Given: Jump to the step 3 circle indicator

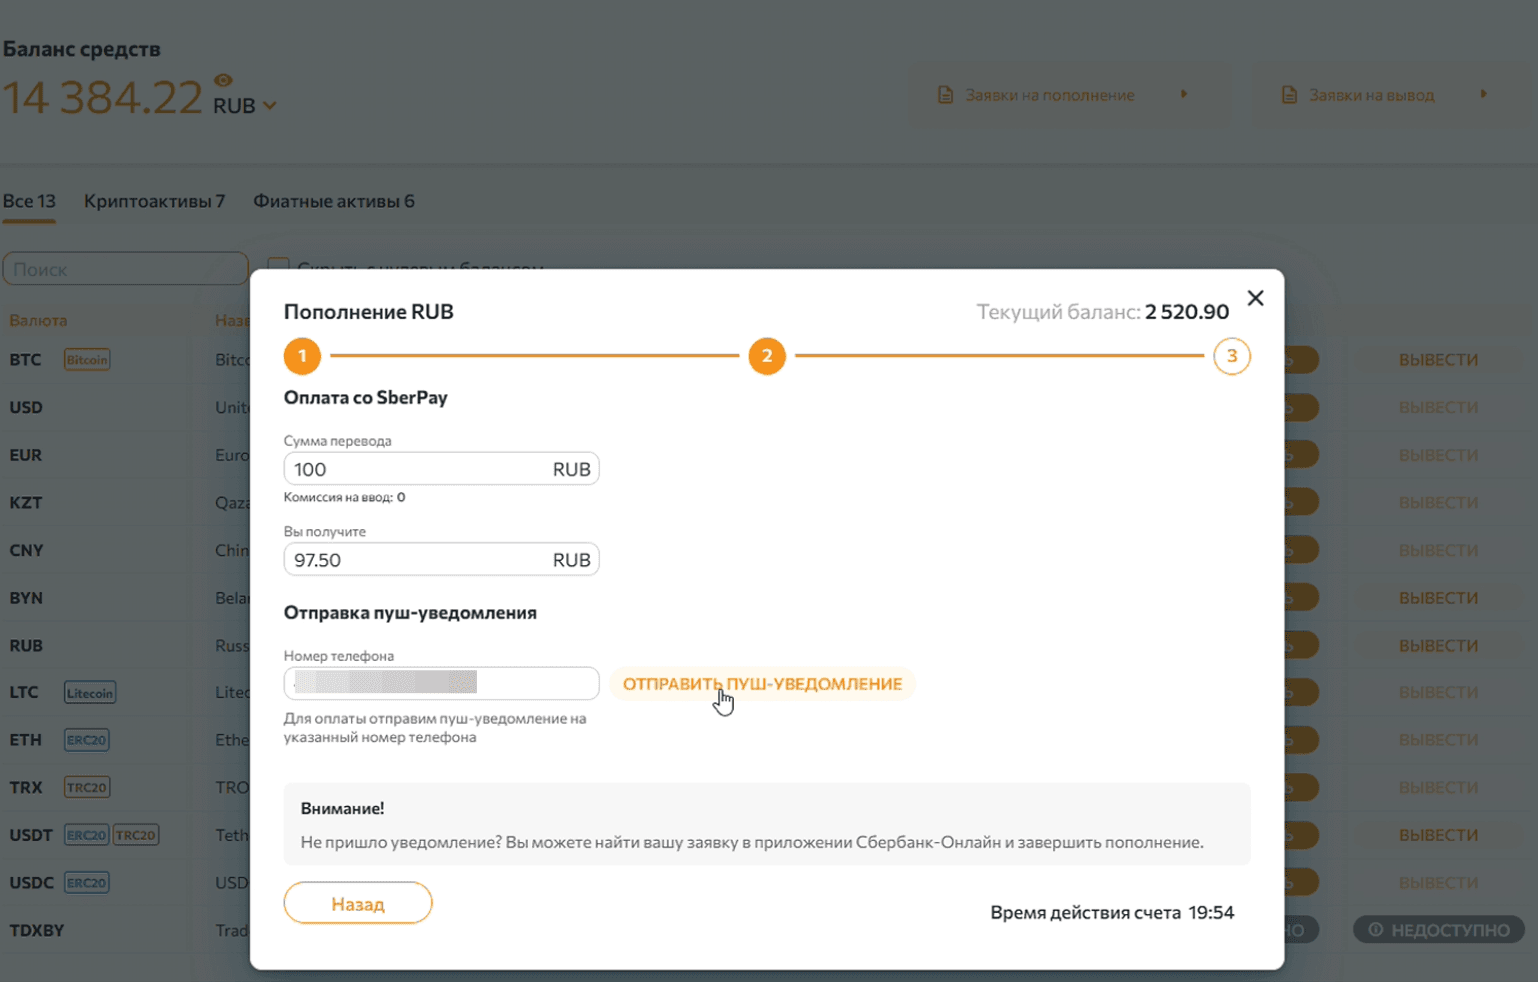Looking at the screenshot, I should pos(1231,356).
